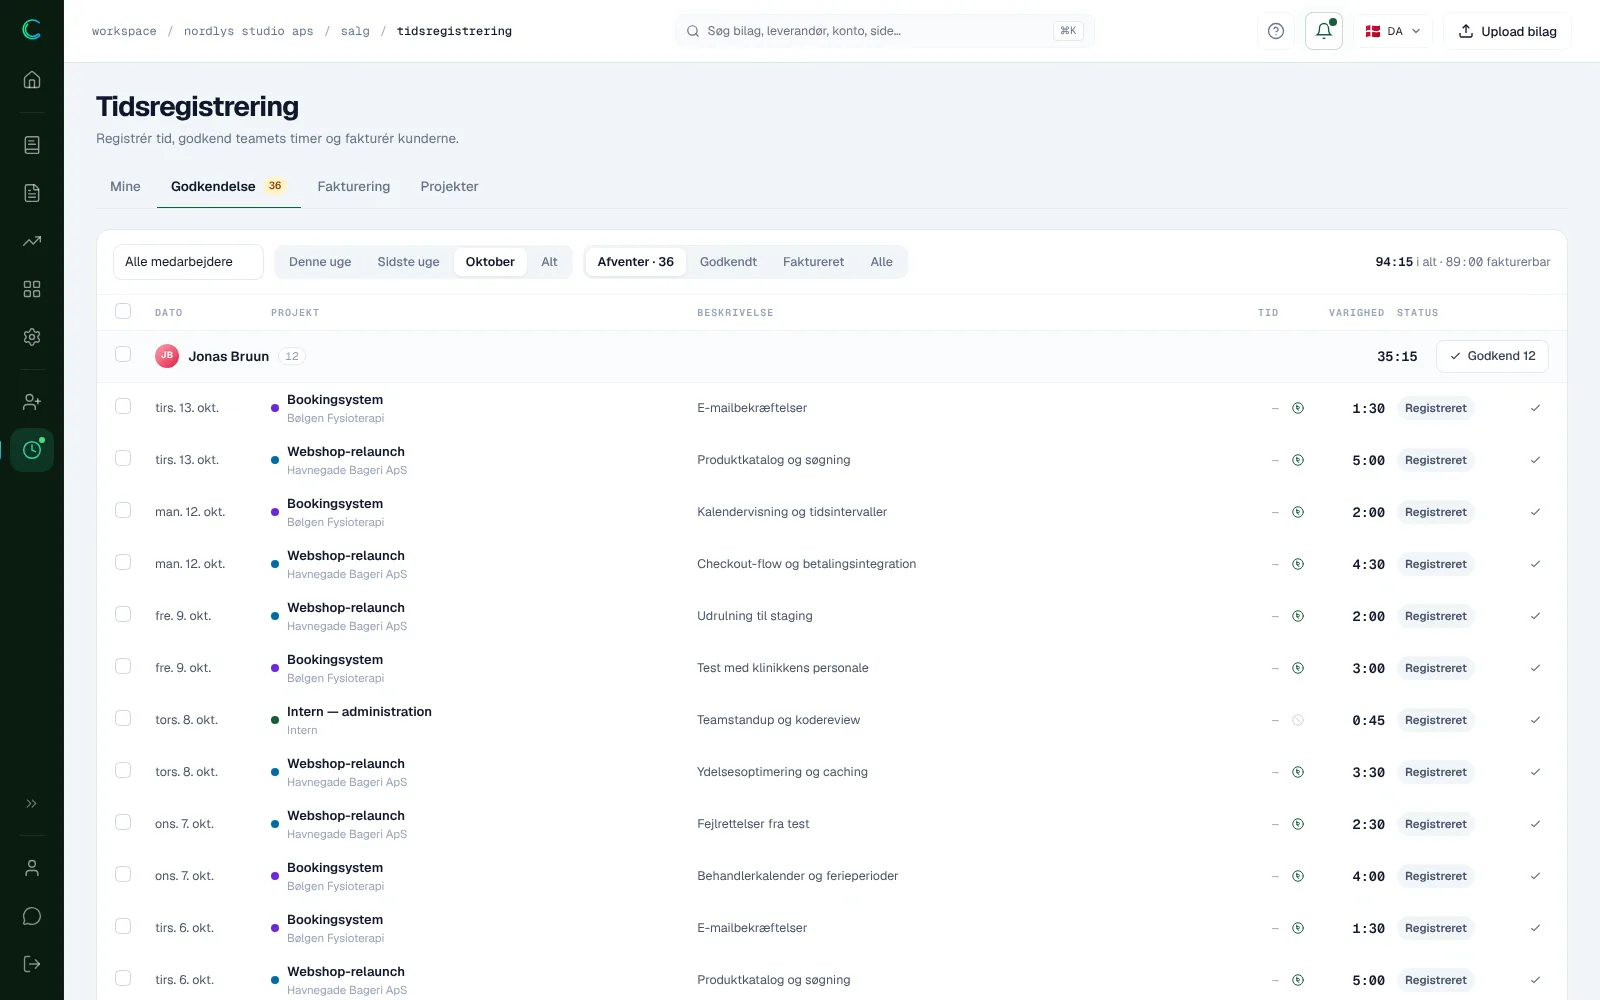
Task: Open the help question mark icon
Action: pyautogui.click(x=1276, y=31)
